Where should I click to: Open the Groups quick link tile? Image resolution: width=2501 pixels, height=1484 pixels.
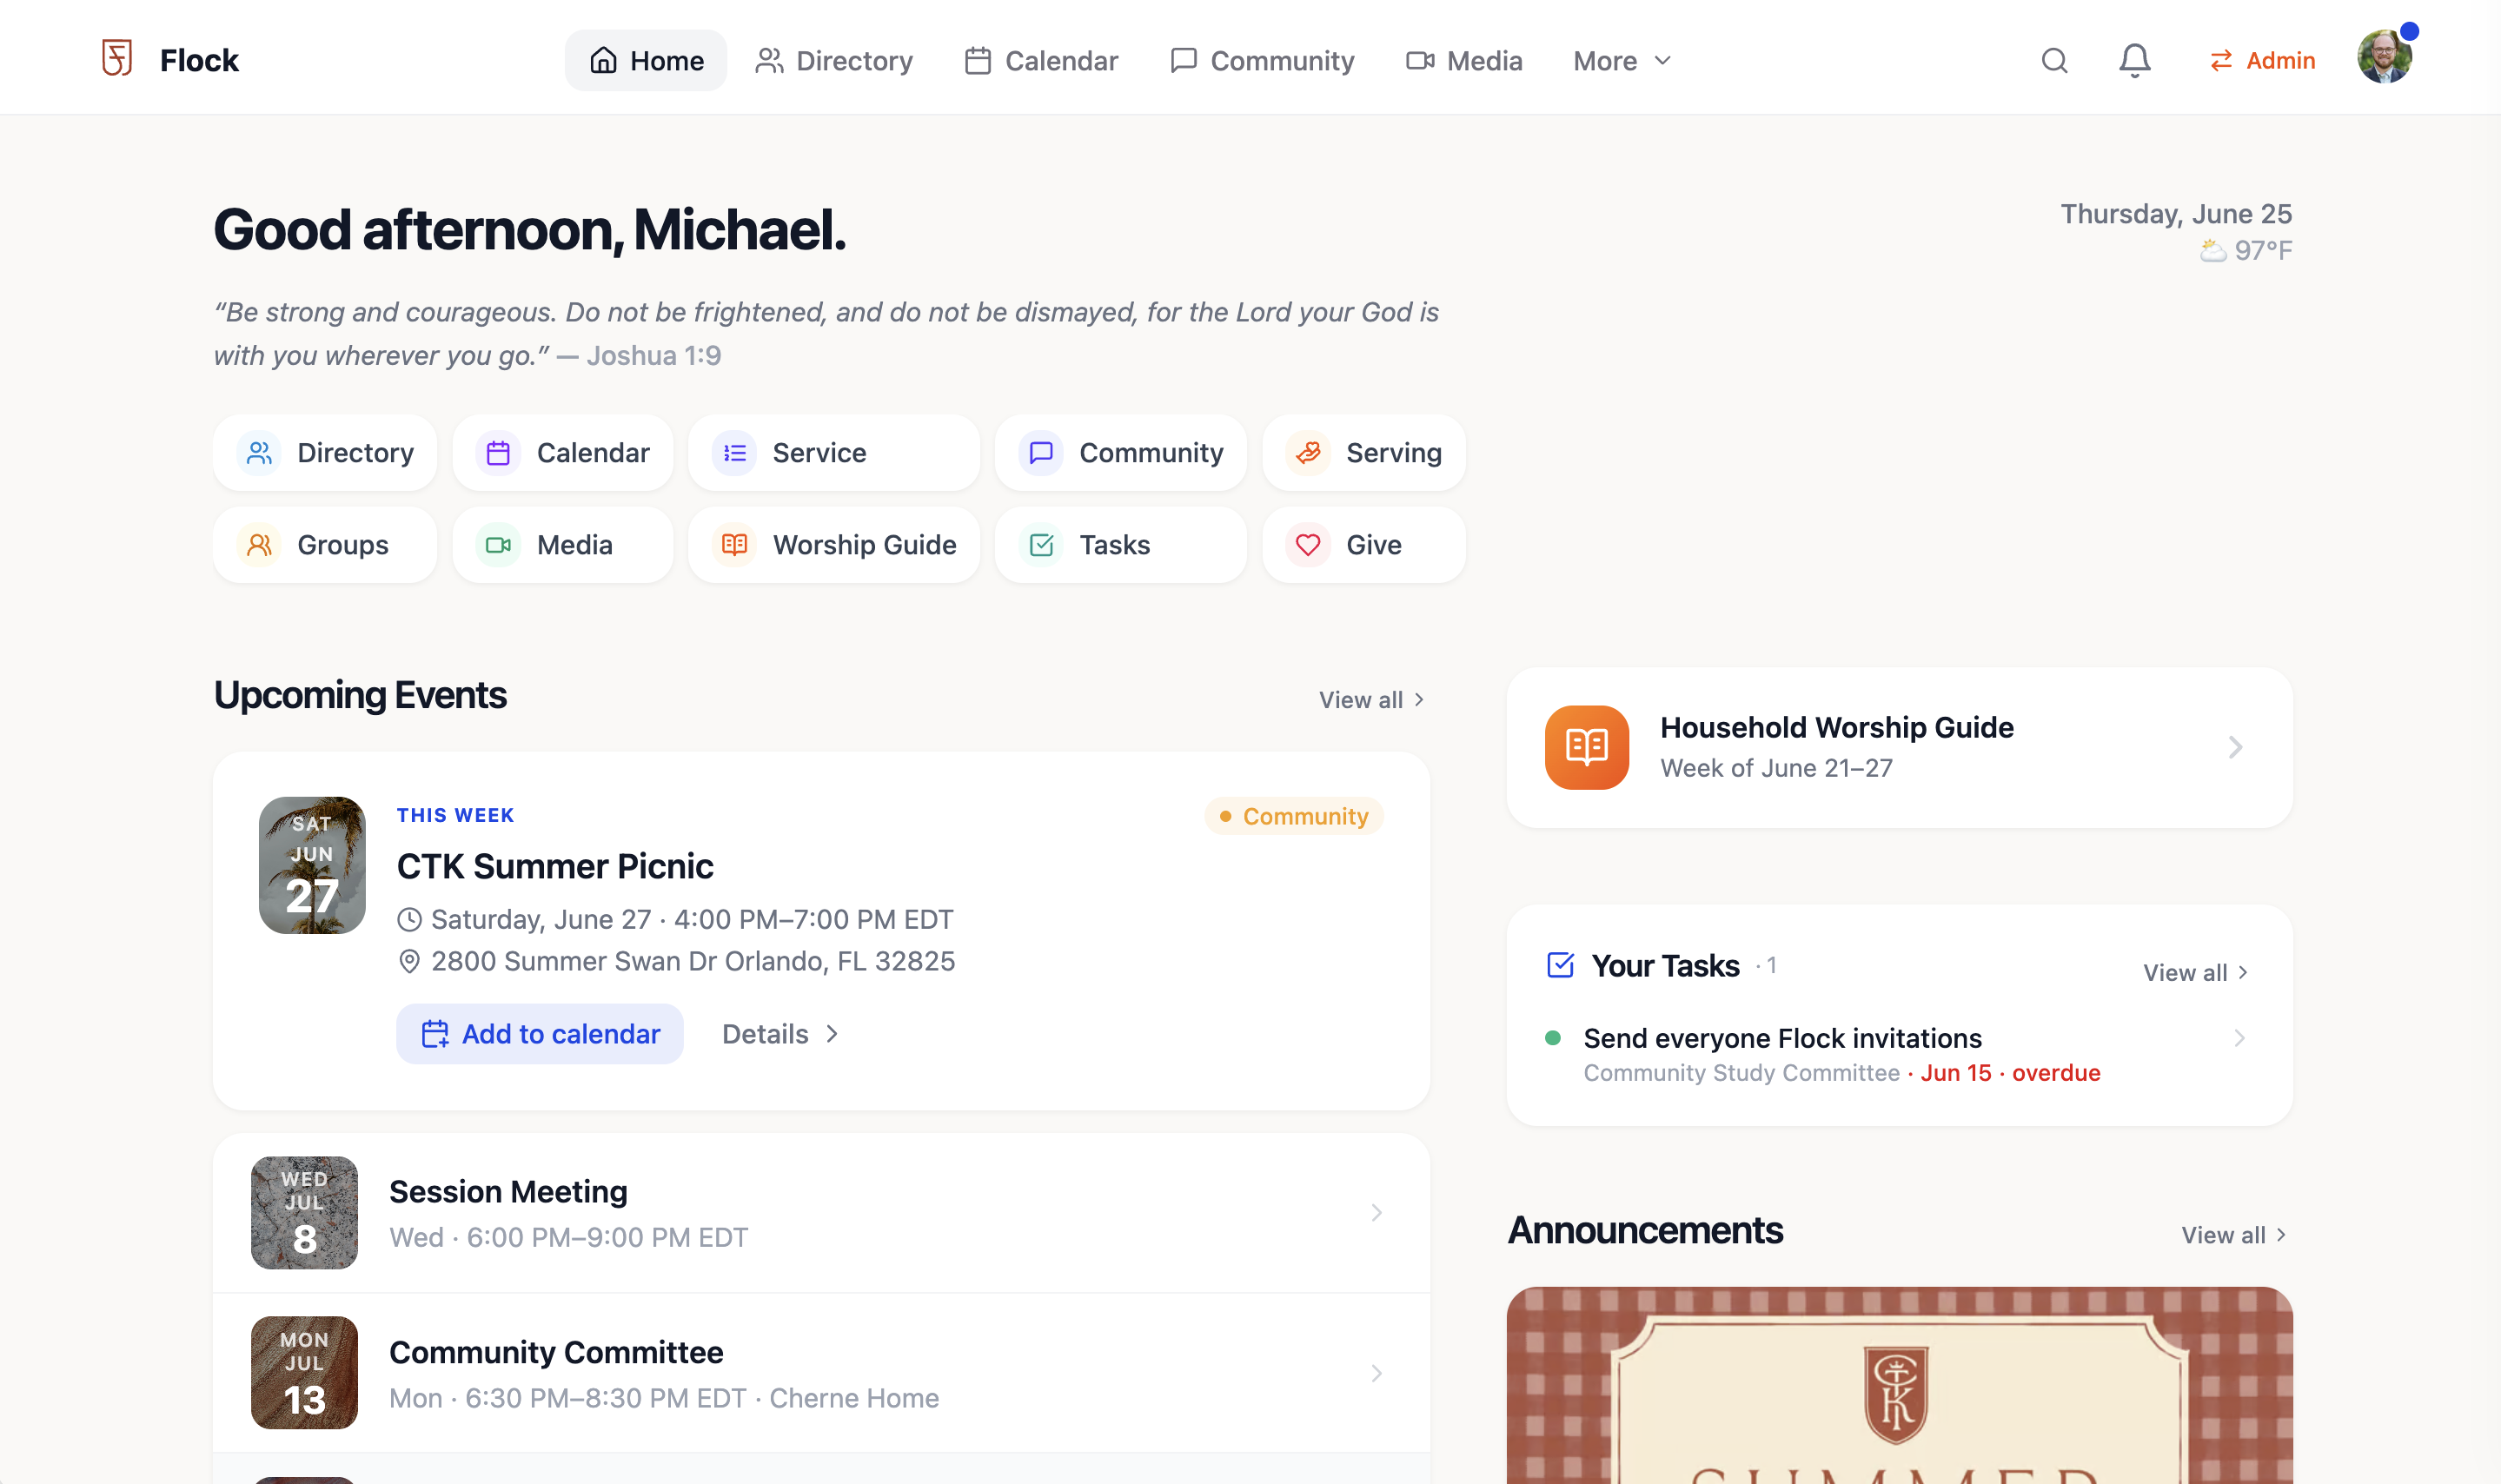325,545
